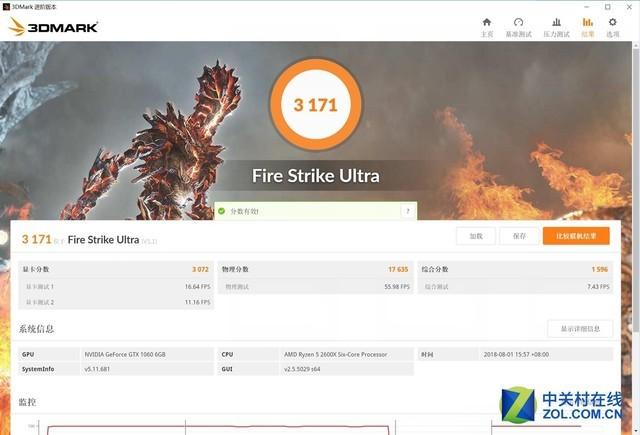Click the 2018-08-01 15:57 timestamp value
The image size is (640, 435).
(516, 355)
